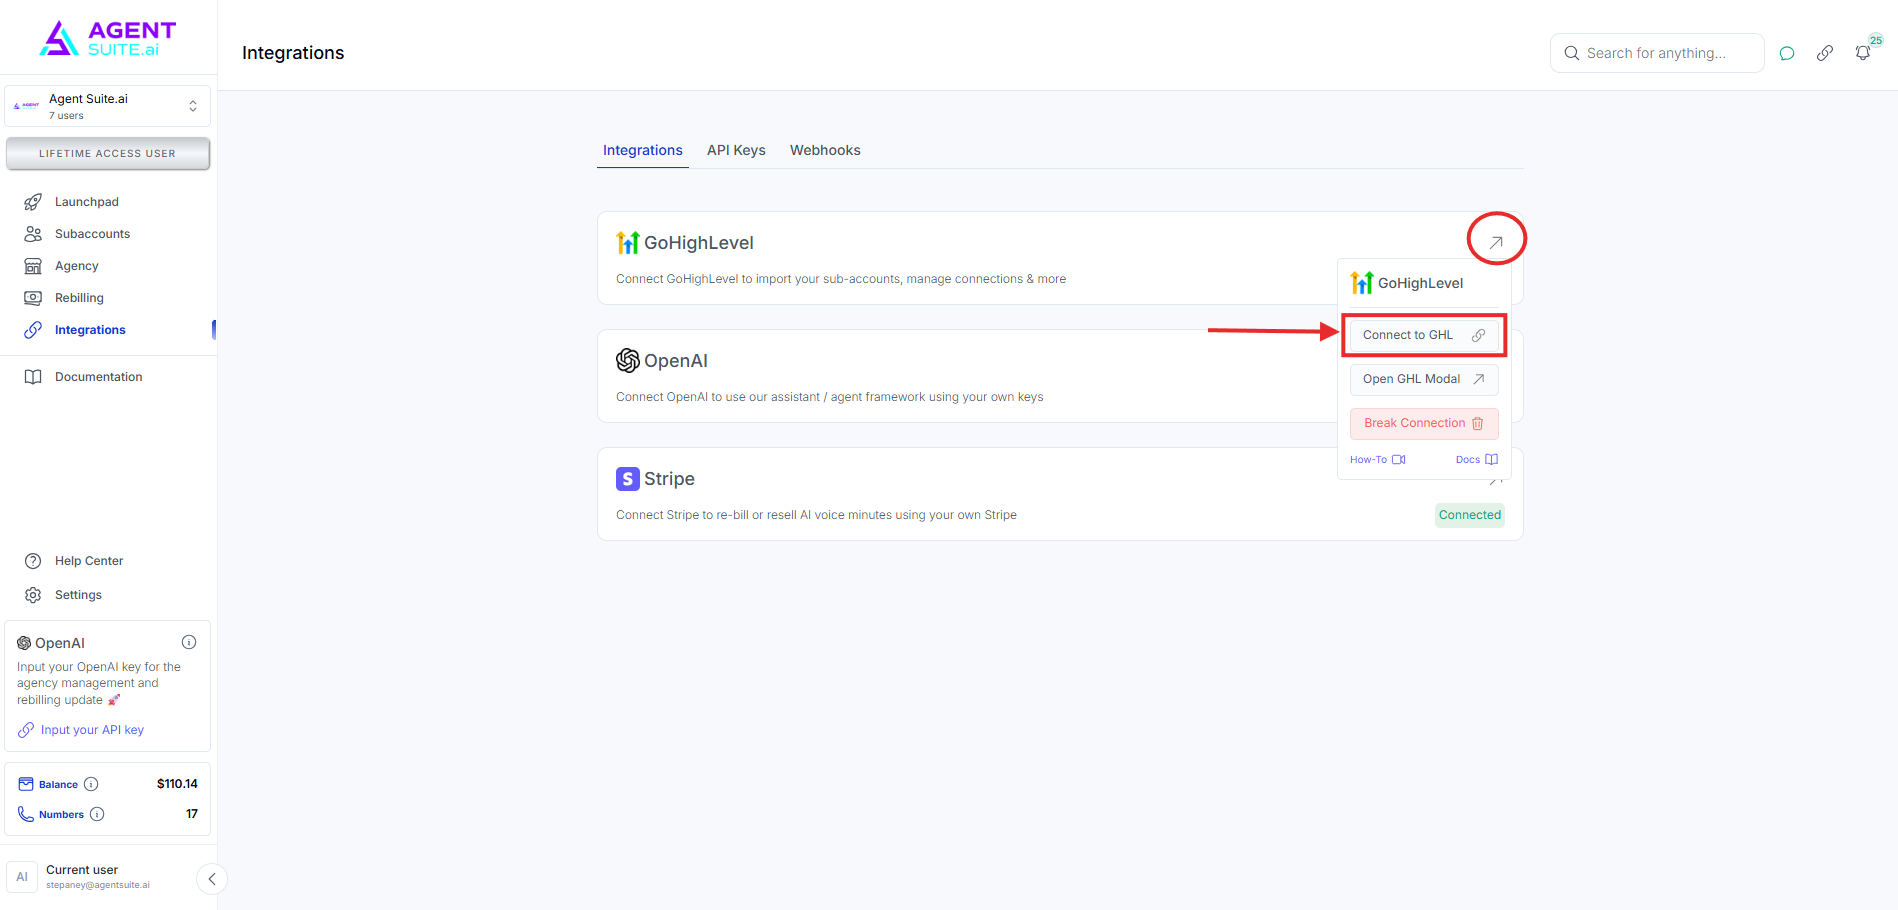Click the Current user AI avatar
The width and height of the screenshot is (1898, 910).
(x=22, y=877)
